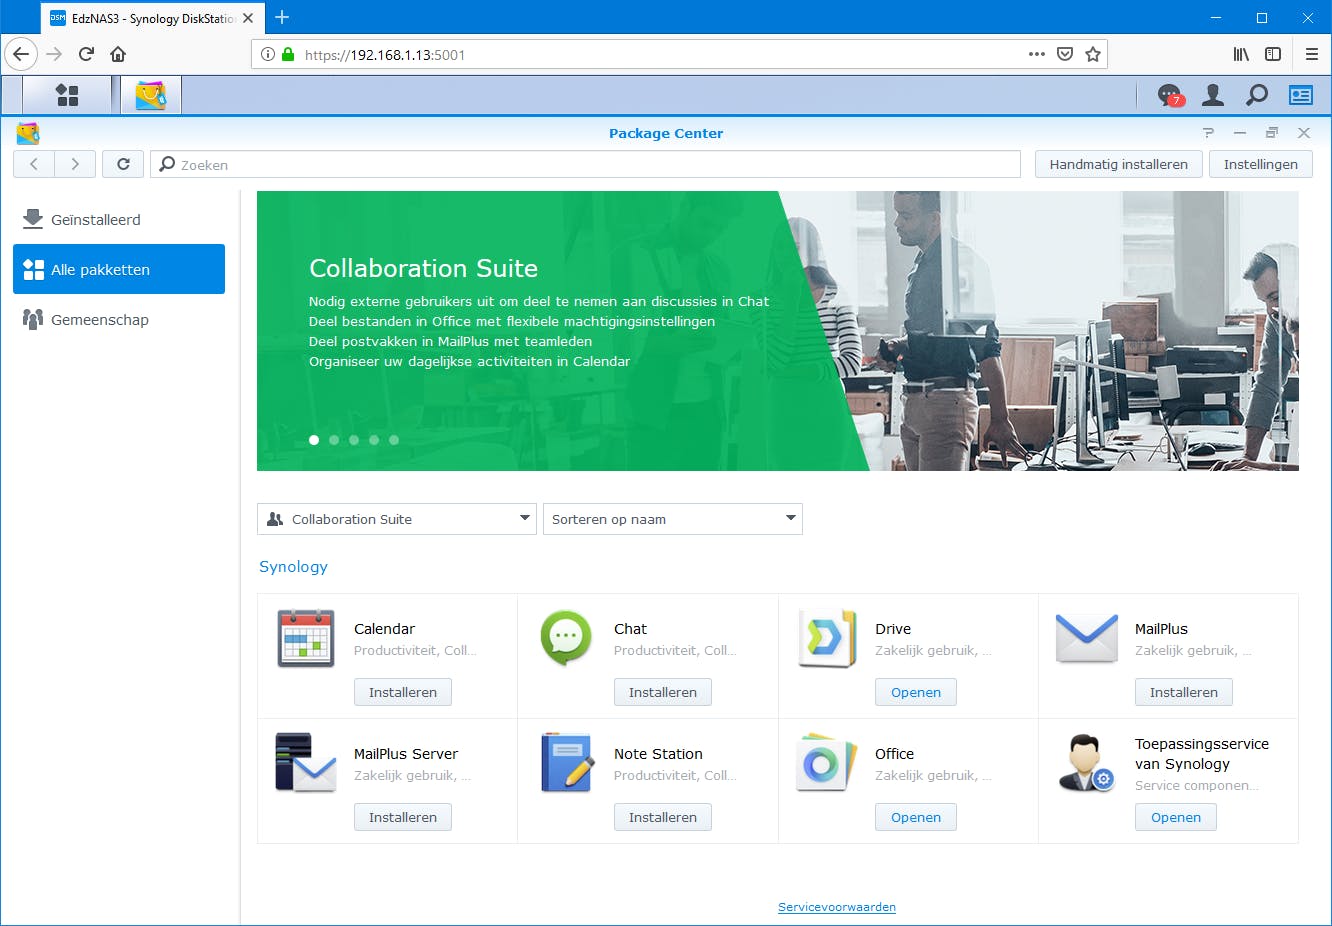Go forward in Package Center
Screen dimensions: 1332x926
[75, 164]
